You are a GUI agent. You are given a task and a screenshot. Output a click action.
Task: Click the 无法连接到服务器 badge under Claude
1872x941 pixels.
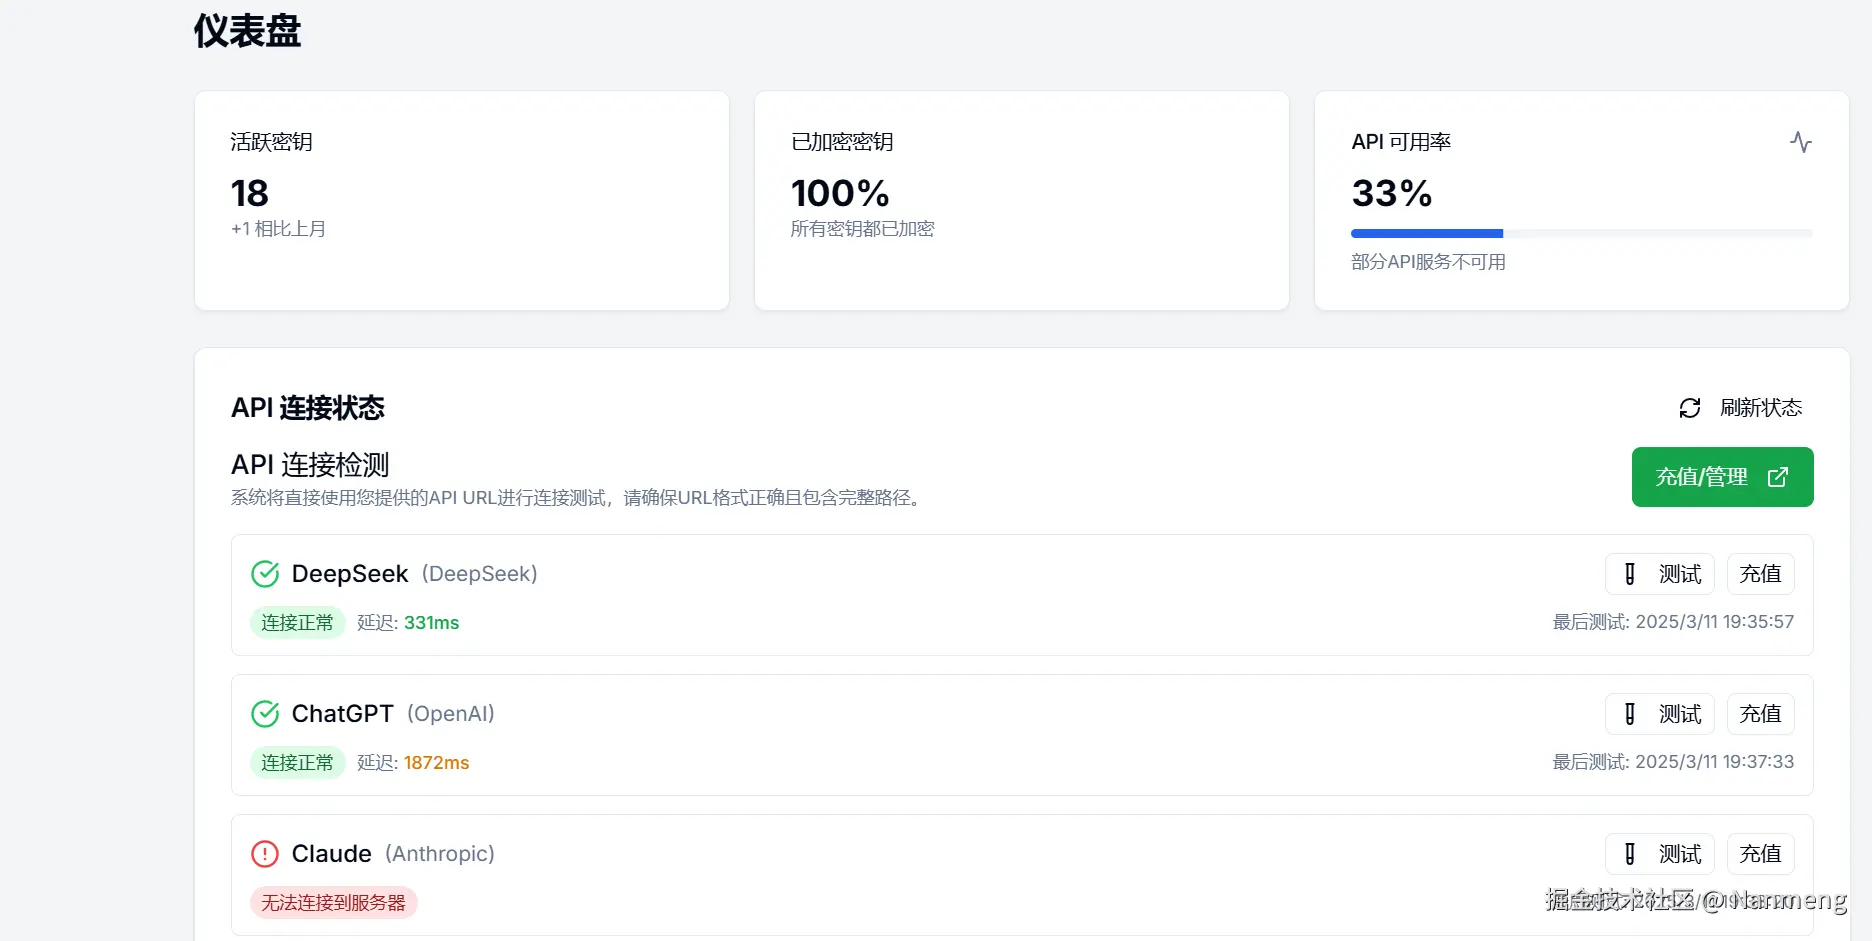click(x=334, y=902)
